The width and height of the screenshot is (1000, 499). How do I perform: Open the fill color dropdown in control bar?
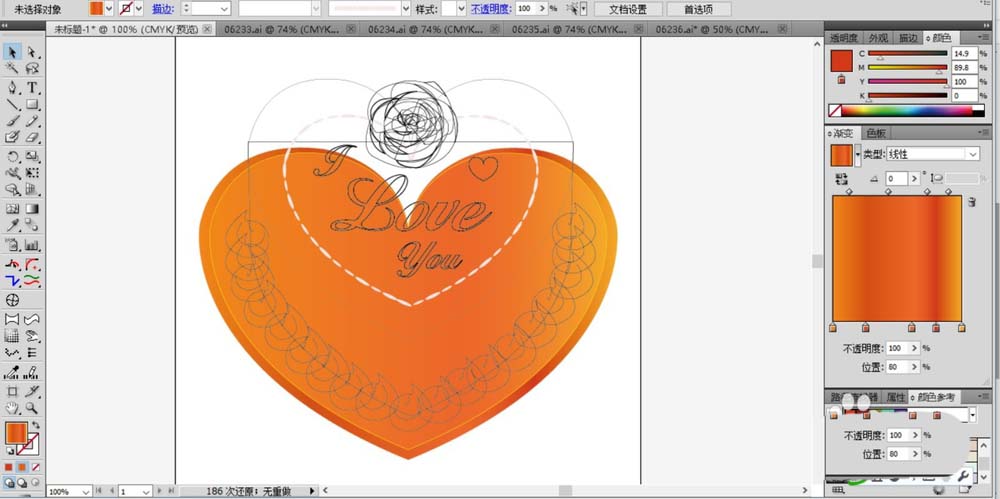coord(108,8)
